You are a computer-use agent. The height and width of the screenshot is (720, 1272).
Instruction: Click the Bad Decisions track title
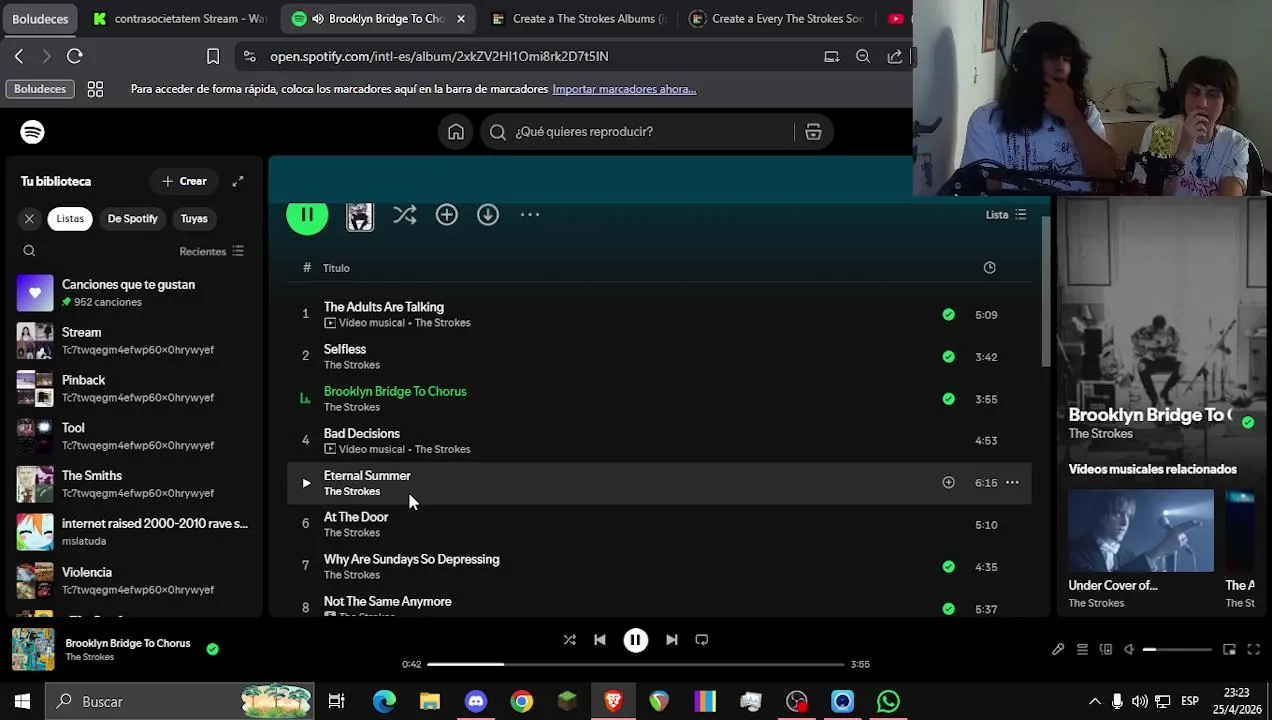(x=362, y=433)
